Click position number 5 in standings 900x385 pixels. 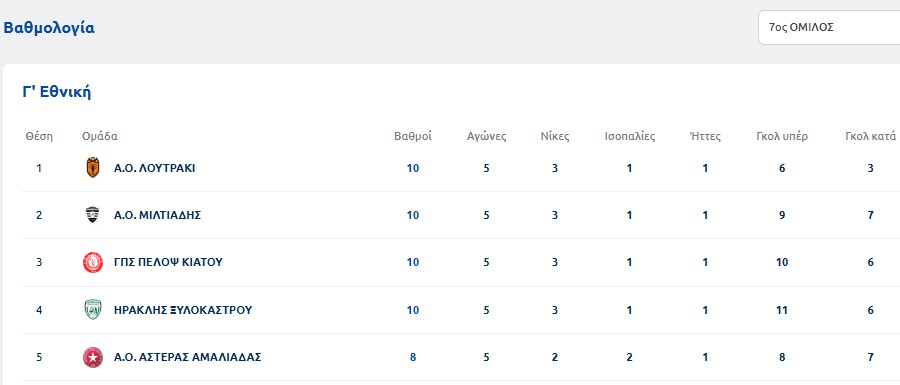(39, 357)
